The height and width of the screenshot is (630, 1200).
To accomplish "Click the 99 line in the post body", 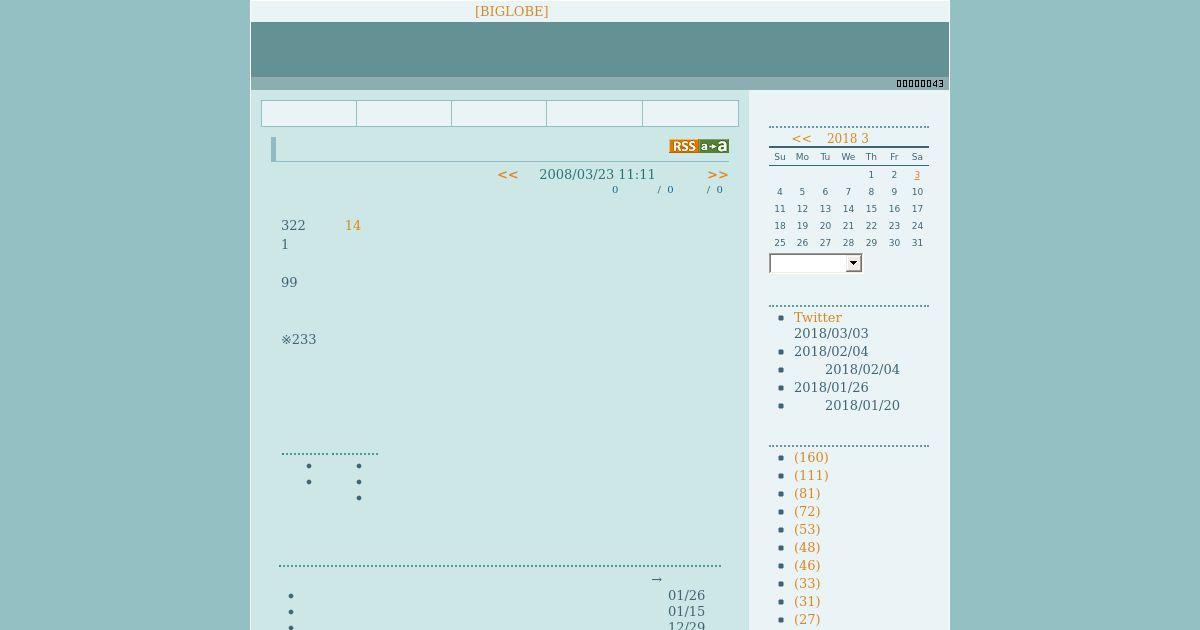I will (x=289, y=283).
